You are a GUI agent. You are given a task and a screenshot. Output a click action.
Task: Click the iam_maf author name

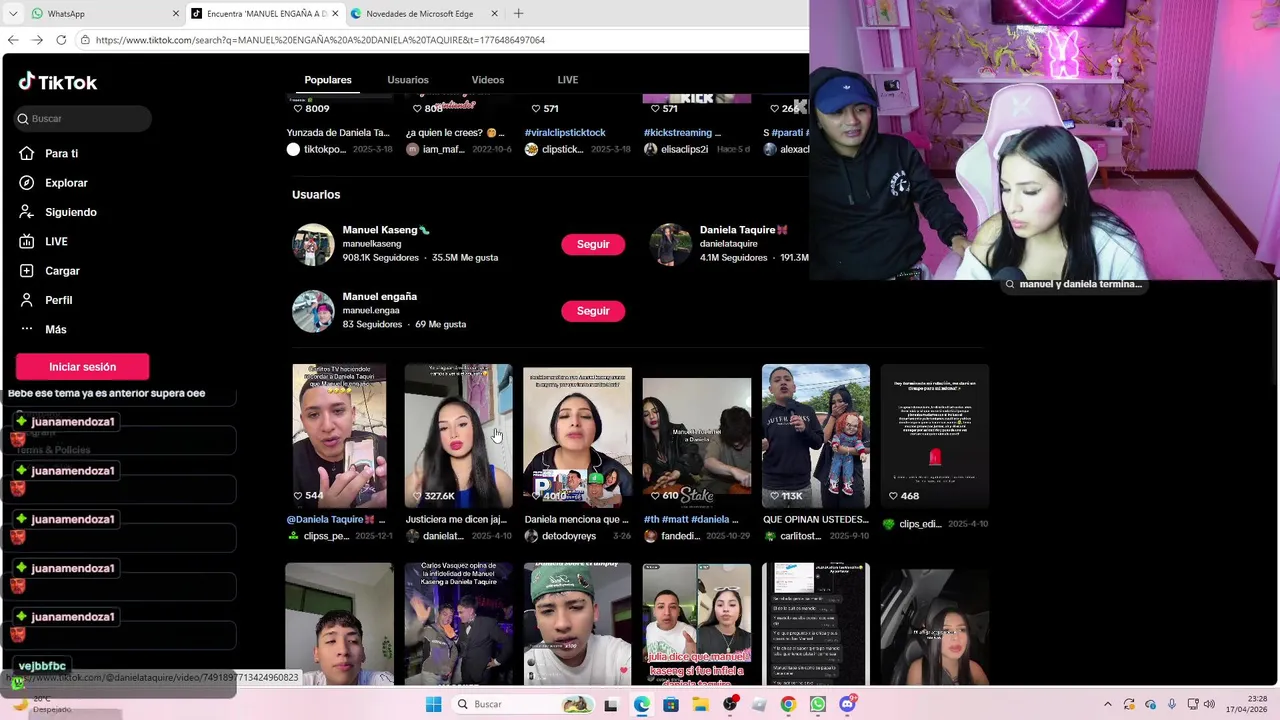[444, 149]
